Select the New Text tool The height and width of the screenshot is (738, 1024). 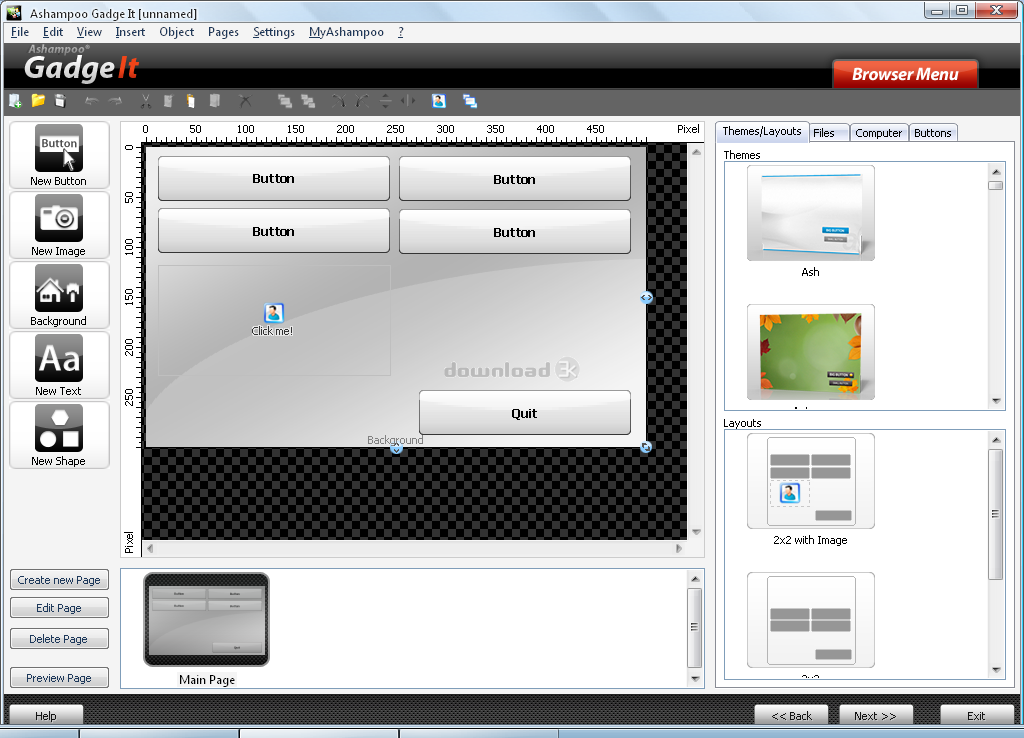(59, 364)
